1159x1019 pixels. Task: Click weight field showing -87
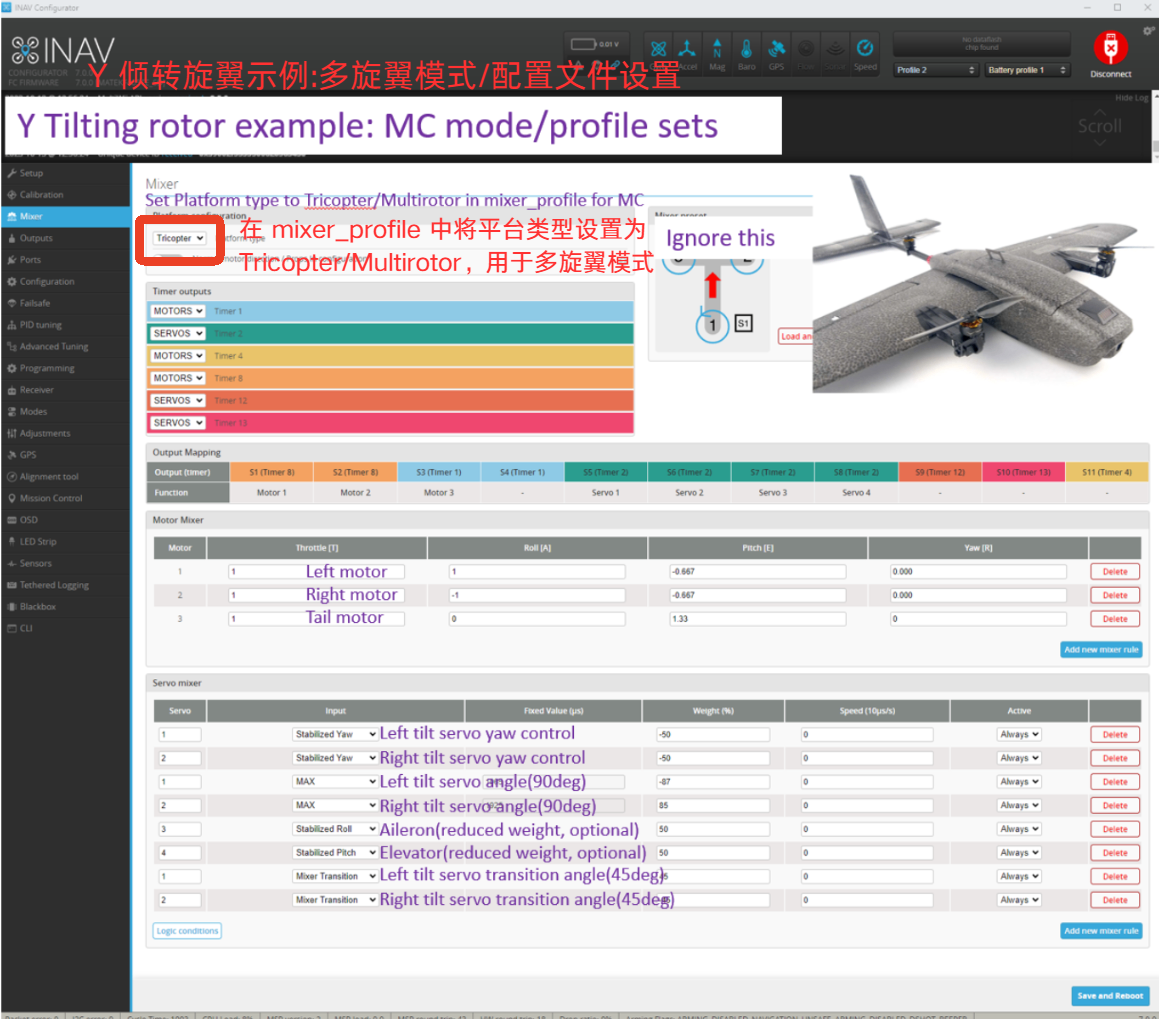pyautogui.click(x=713, y=782)
